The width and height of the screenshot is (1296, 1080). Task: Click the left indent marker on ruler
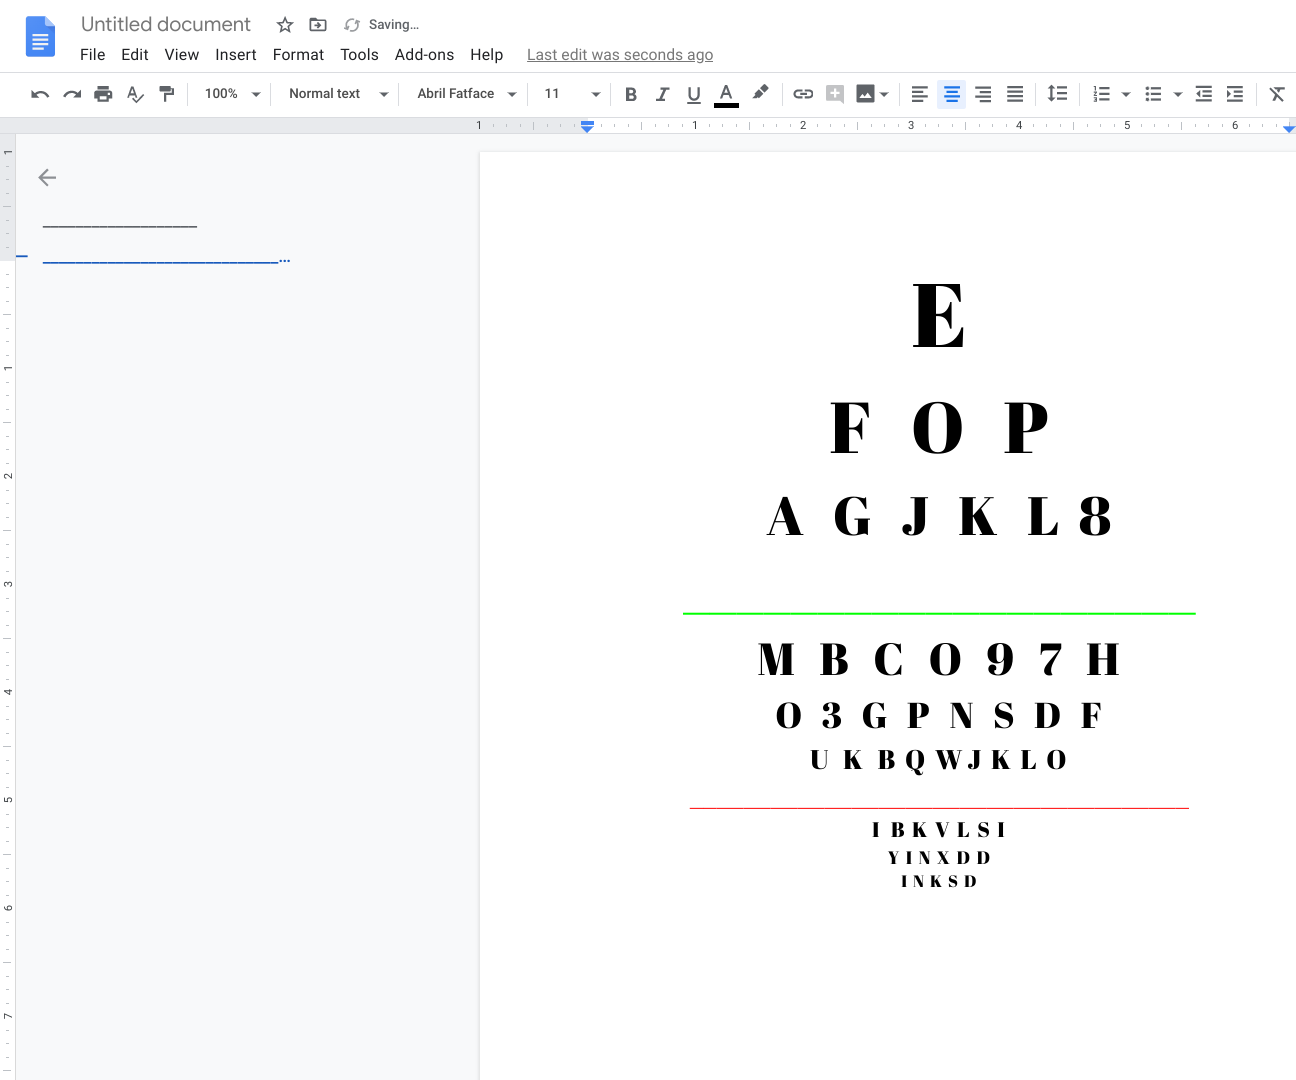coord(588,126)
